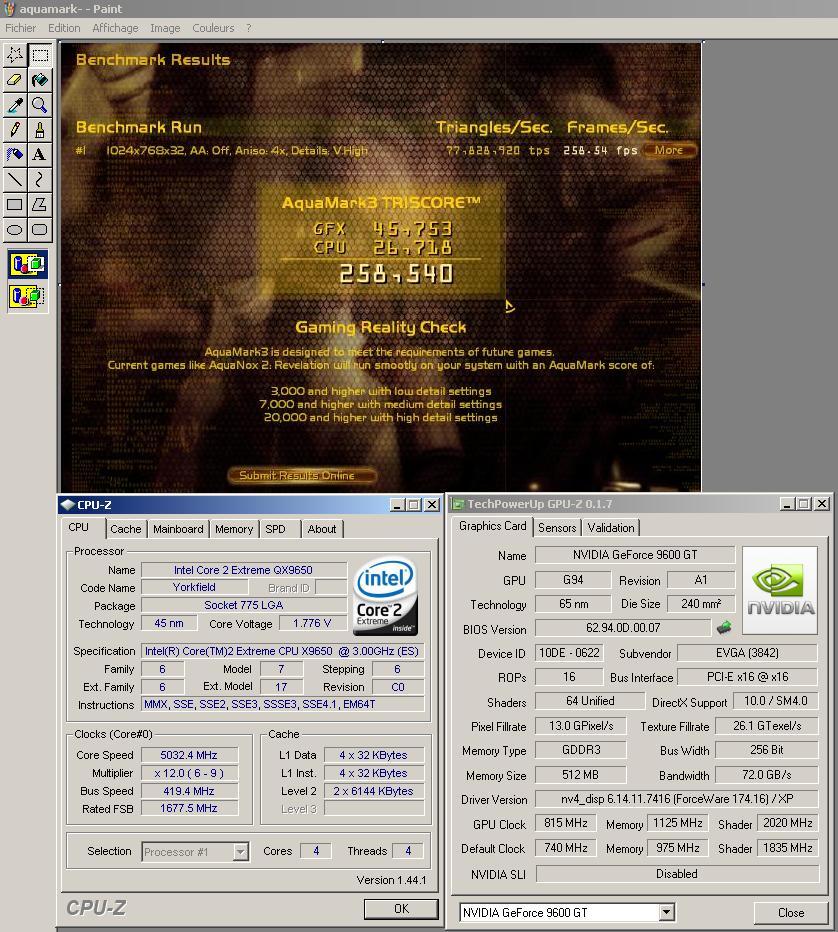Activate the Pick Color eyedropper tool
Viewport: 838px width, 932px height.
pyautogui.click(x=15, y=105)
